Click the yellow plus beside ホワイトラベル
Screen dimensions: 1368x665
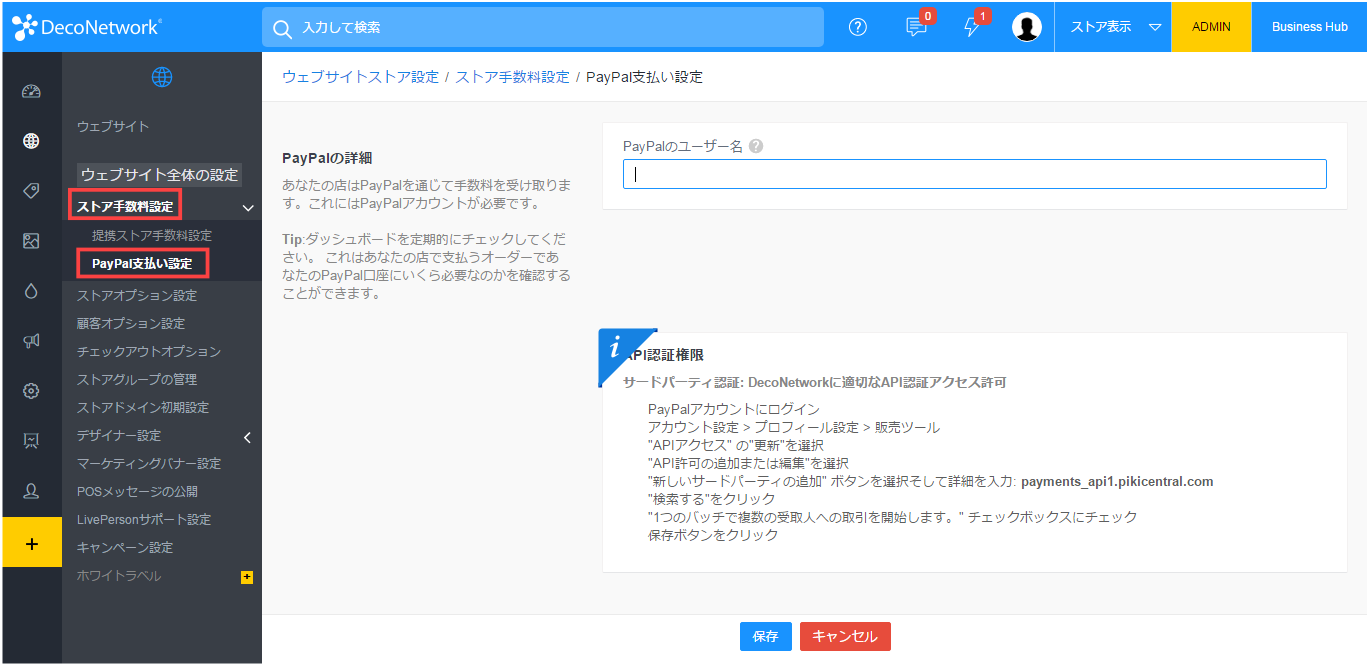click(x=247, y=577)
